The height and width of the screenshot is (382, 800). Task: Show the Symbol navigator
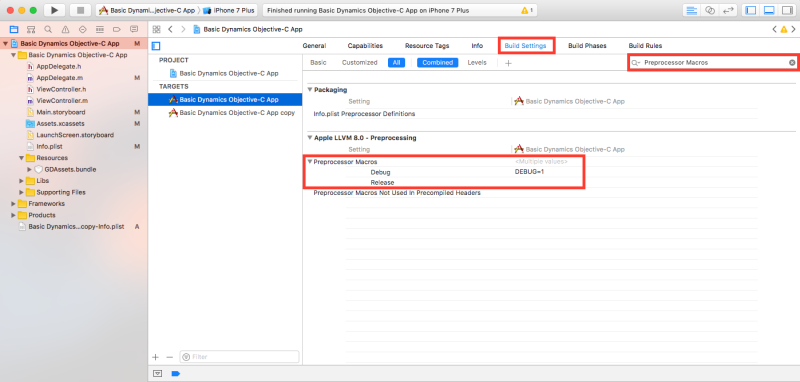click(x=31, y=29)
